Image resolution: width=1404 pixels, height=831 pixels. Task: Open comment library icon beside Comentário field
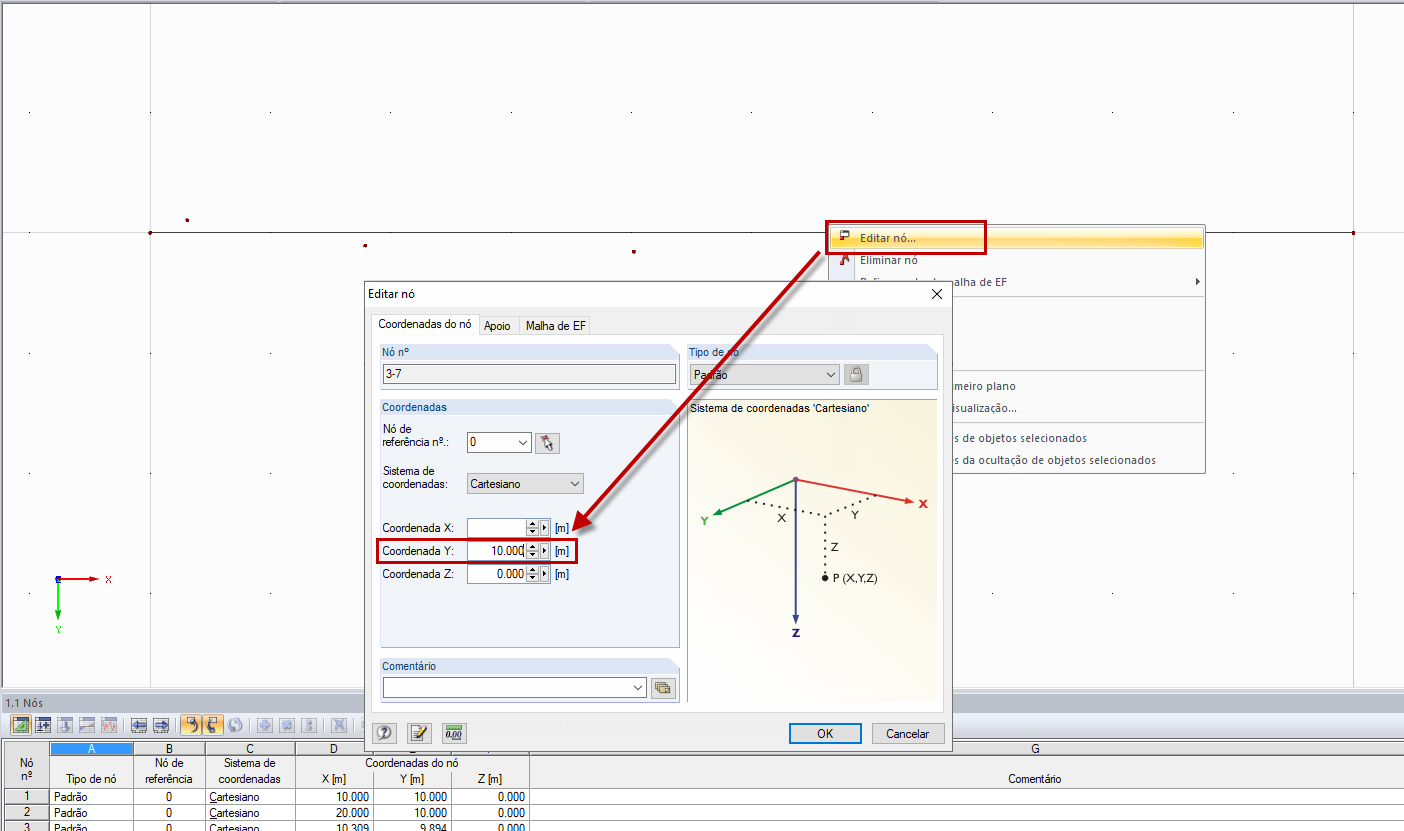point(663,688)
